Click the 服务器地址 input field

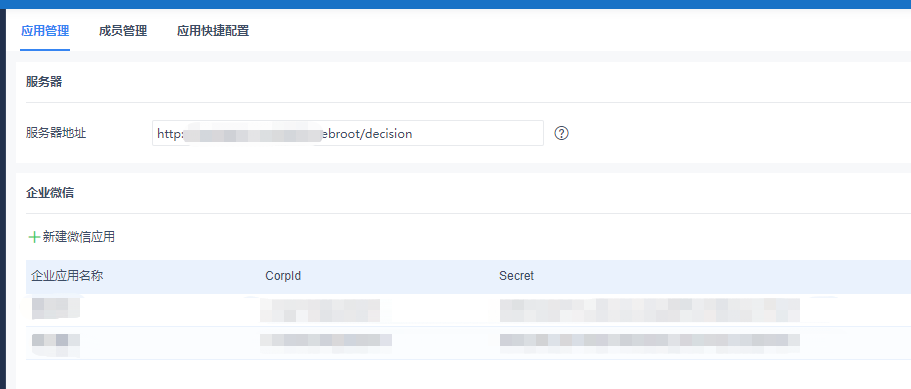point(347,133)
